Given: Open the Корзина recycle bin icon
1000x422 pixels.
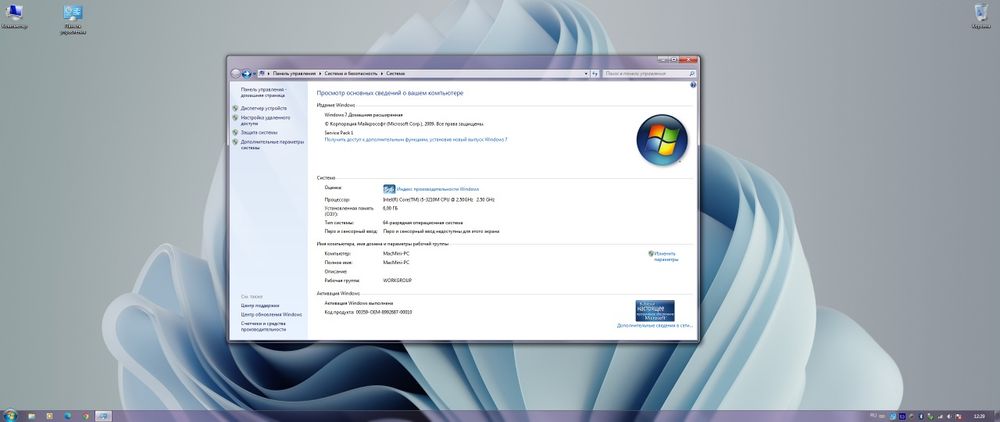Looking at the screenshot, I should click(x=980, y=17).
